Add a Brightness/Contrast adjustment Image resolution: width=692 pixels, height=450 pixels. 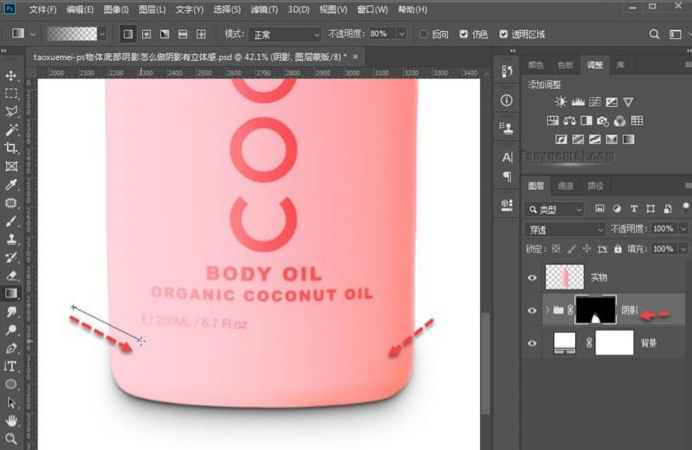(560, 102)
